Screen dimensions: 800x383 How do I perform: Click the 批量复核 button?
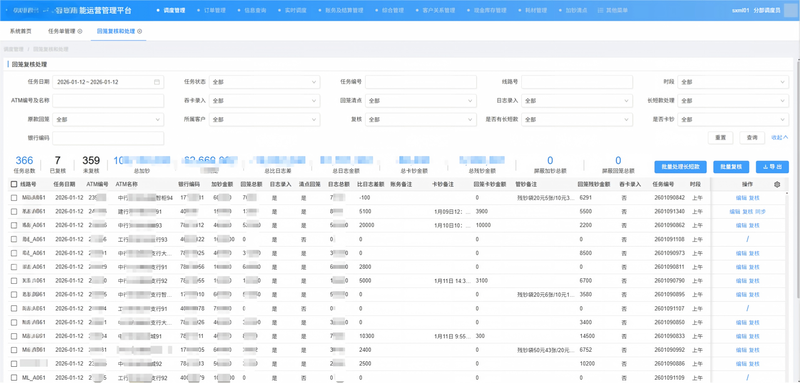pos(731,167)
